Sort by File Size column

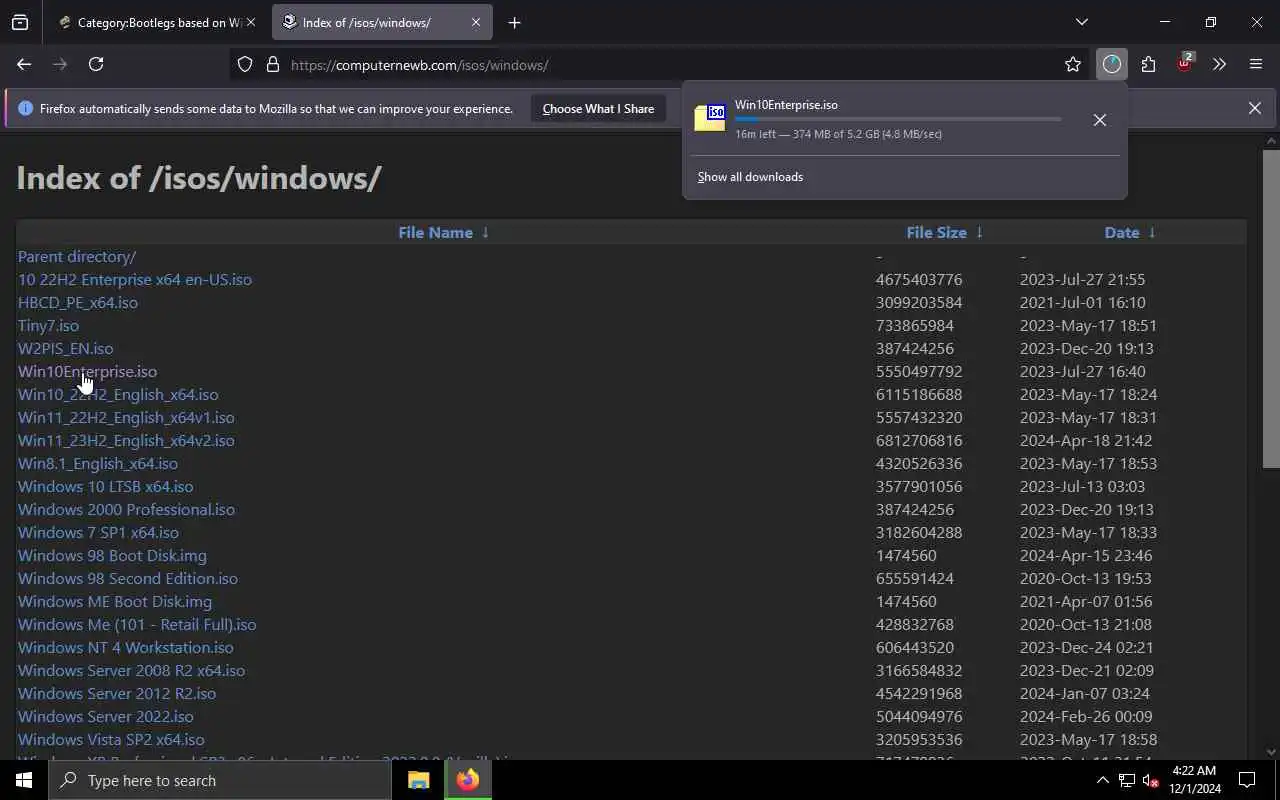936,232
